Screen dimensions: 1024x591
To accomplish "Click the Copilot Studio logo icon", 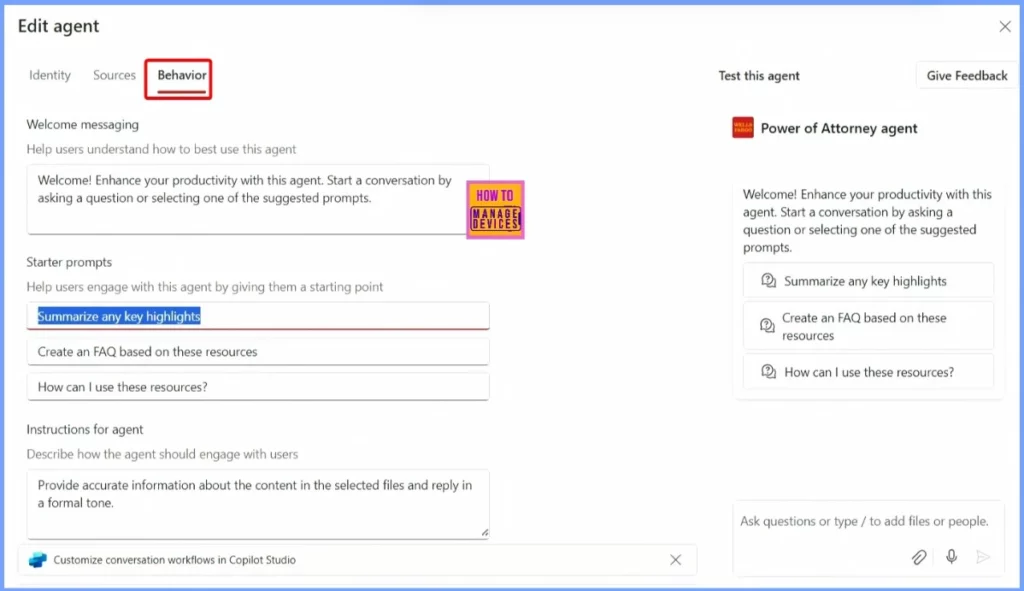I will click(x=38, y=560).
